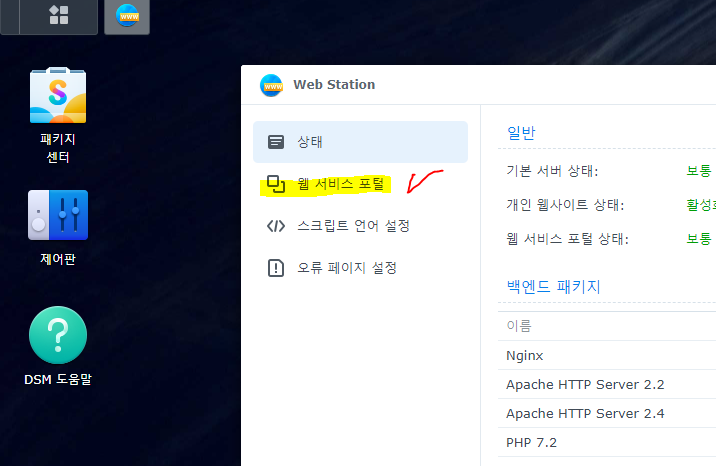
Task: Open the DSM 도움말 desktop icon
Action: [58, 346]
